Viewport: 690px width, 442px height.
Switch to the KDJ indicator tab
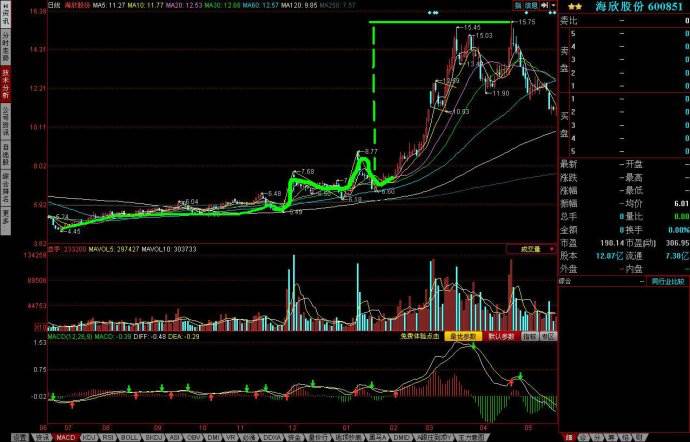[90, 438]
